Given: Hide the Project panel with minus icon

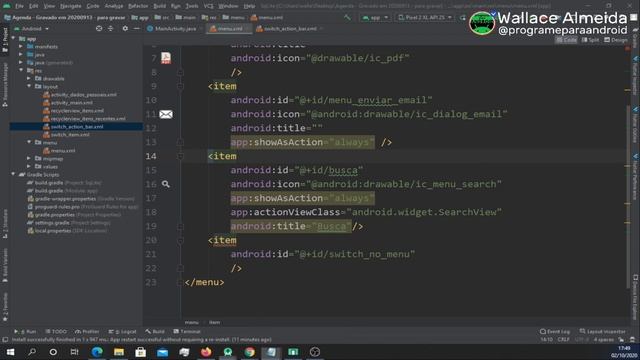Looking at the screenshot, I should coord(136,29).
